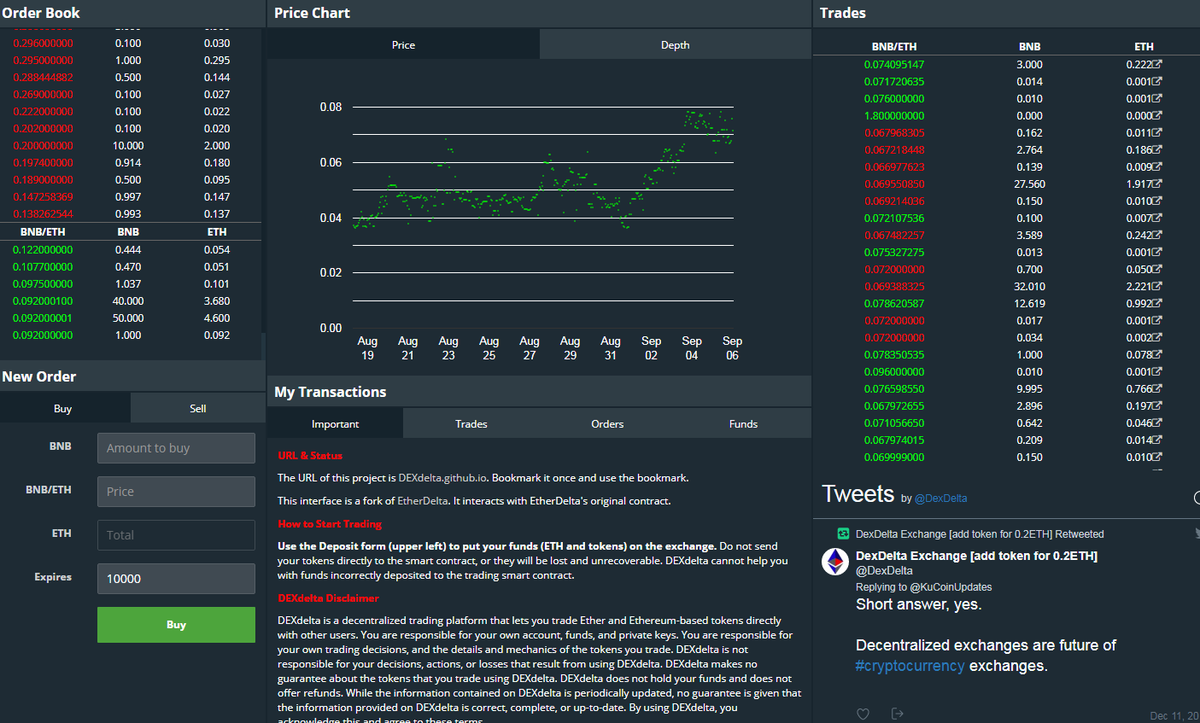Open the DEXdelta.github.io link
The width and height of the screenshot is (1200, 723).
[x=441, y=478]
